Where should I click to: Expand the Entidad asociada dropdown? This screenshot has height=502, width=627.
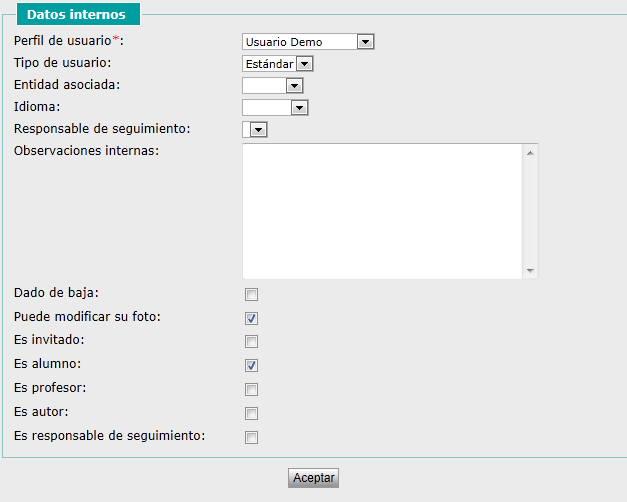[x=273, y=86]
